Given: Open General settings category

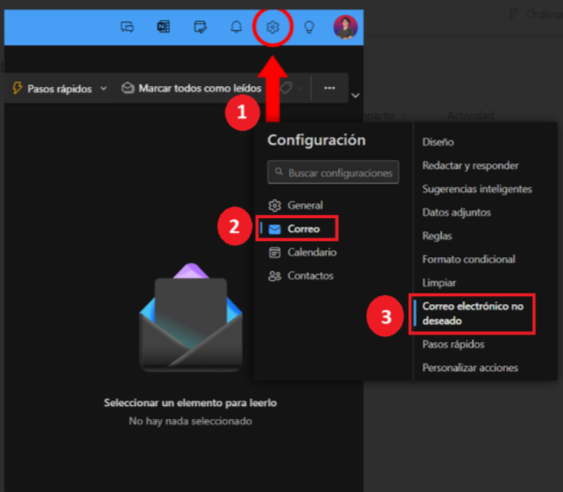Looking at the screenshot, I should tap(296, 205).
